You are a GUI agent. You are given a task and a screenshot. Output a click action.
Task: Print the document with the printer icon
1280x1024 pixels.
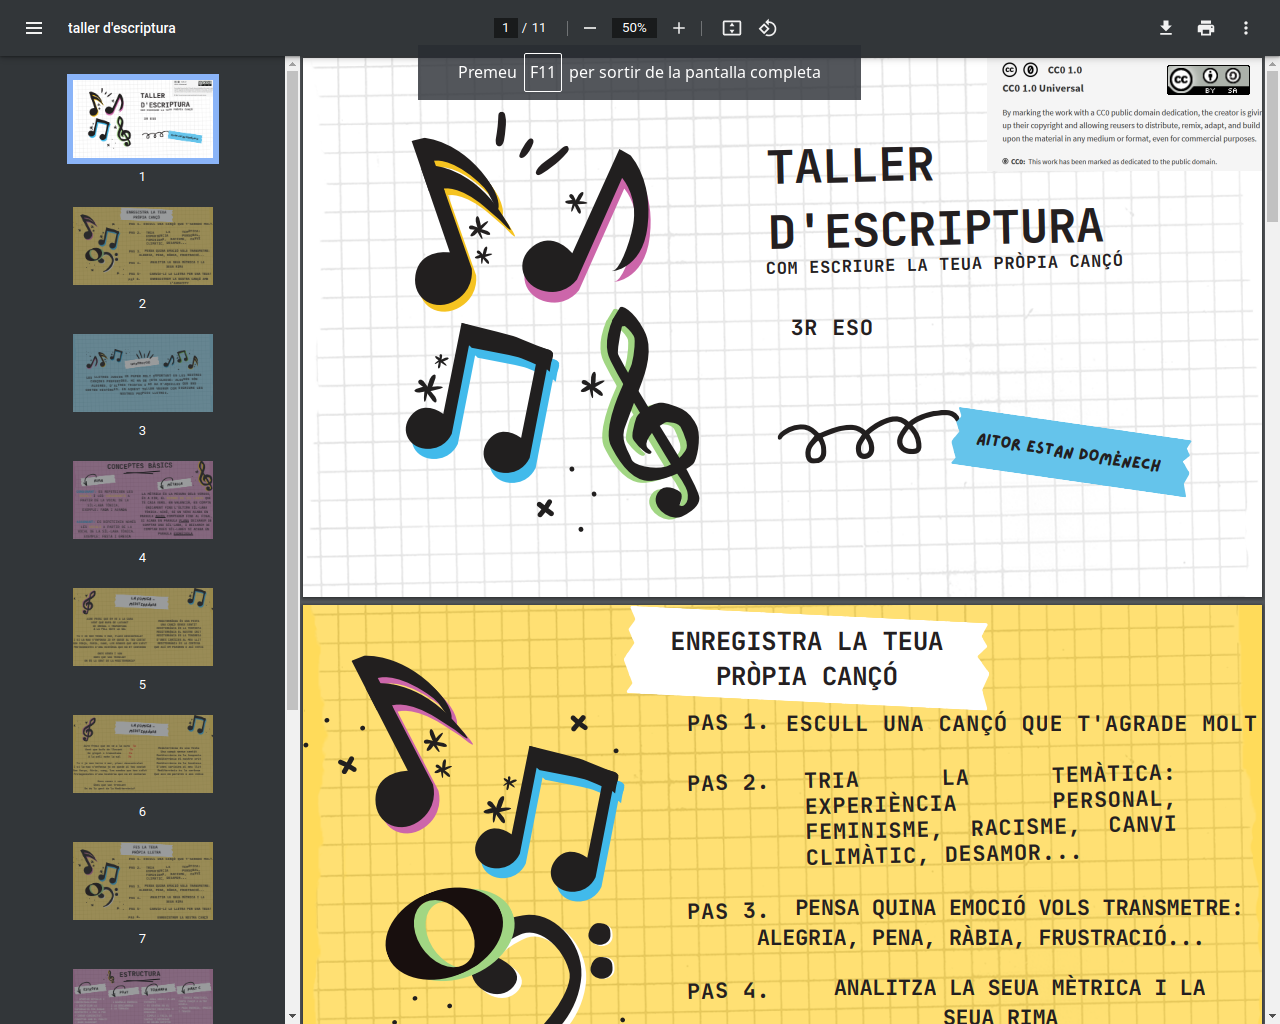point(1206,28)
